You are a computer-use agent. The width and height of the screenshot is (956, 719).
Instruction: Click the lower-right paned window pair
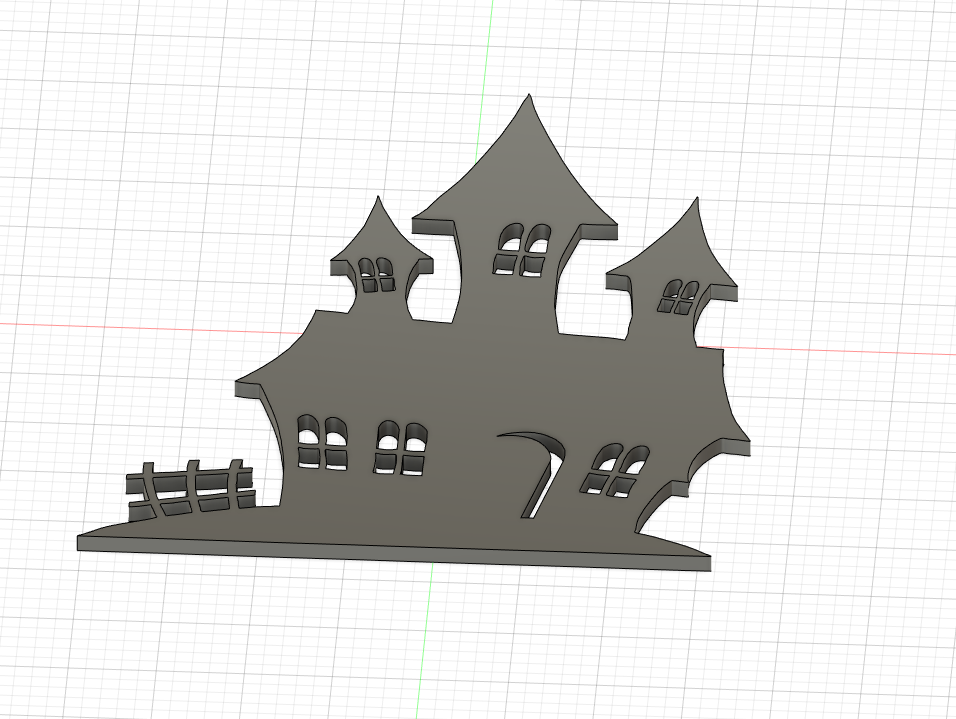click(x=615, y=470)
